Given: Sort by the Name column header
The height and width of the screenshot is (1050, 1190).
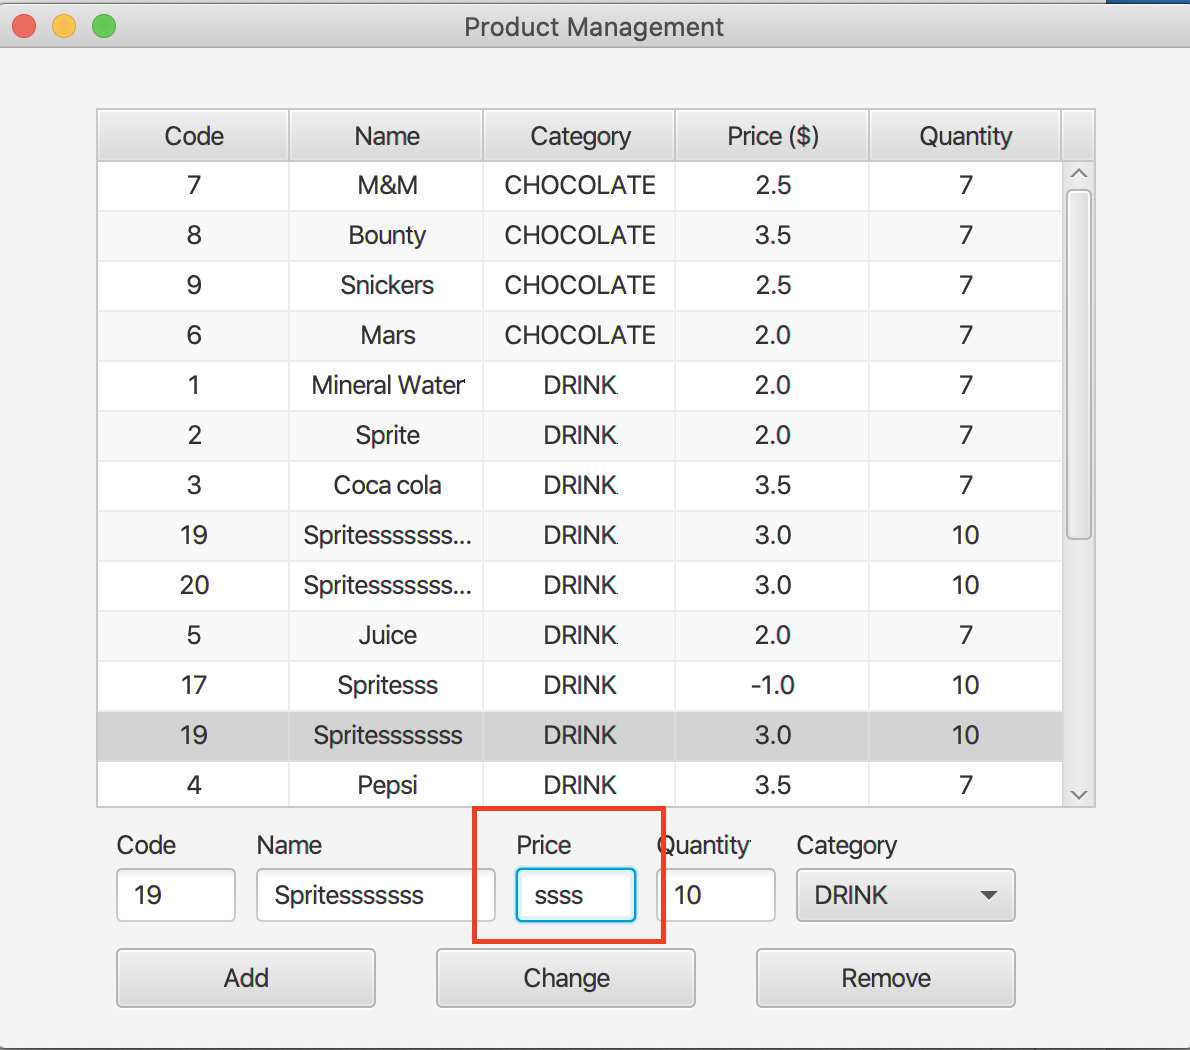Looking at the screenshot, I should [387, 136].
